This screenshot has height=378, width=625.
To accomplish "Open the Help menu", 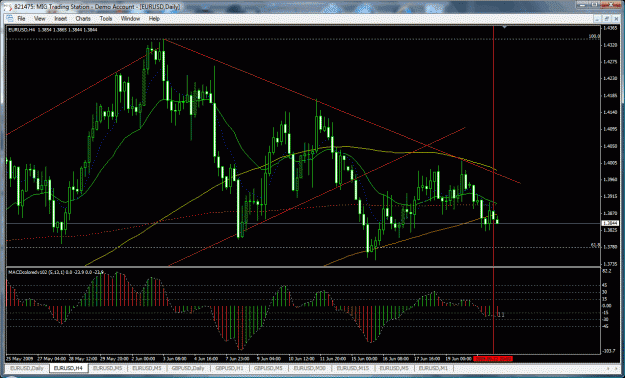I will pos(154,19).
